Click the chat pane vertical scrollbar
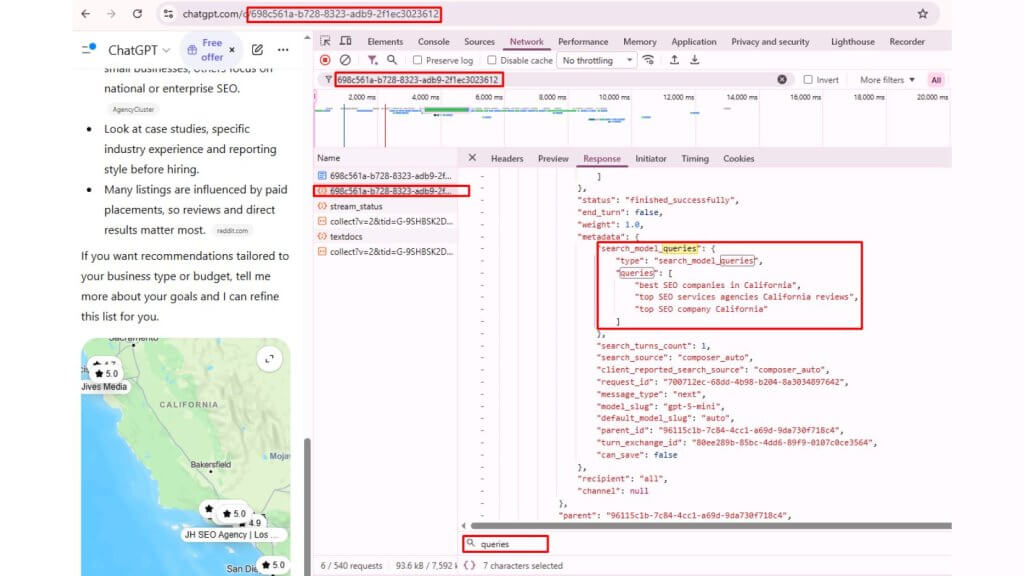This screenshot has height=576, width=1024. (x=307, y=506)
